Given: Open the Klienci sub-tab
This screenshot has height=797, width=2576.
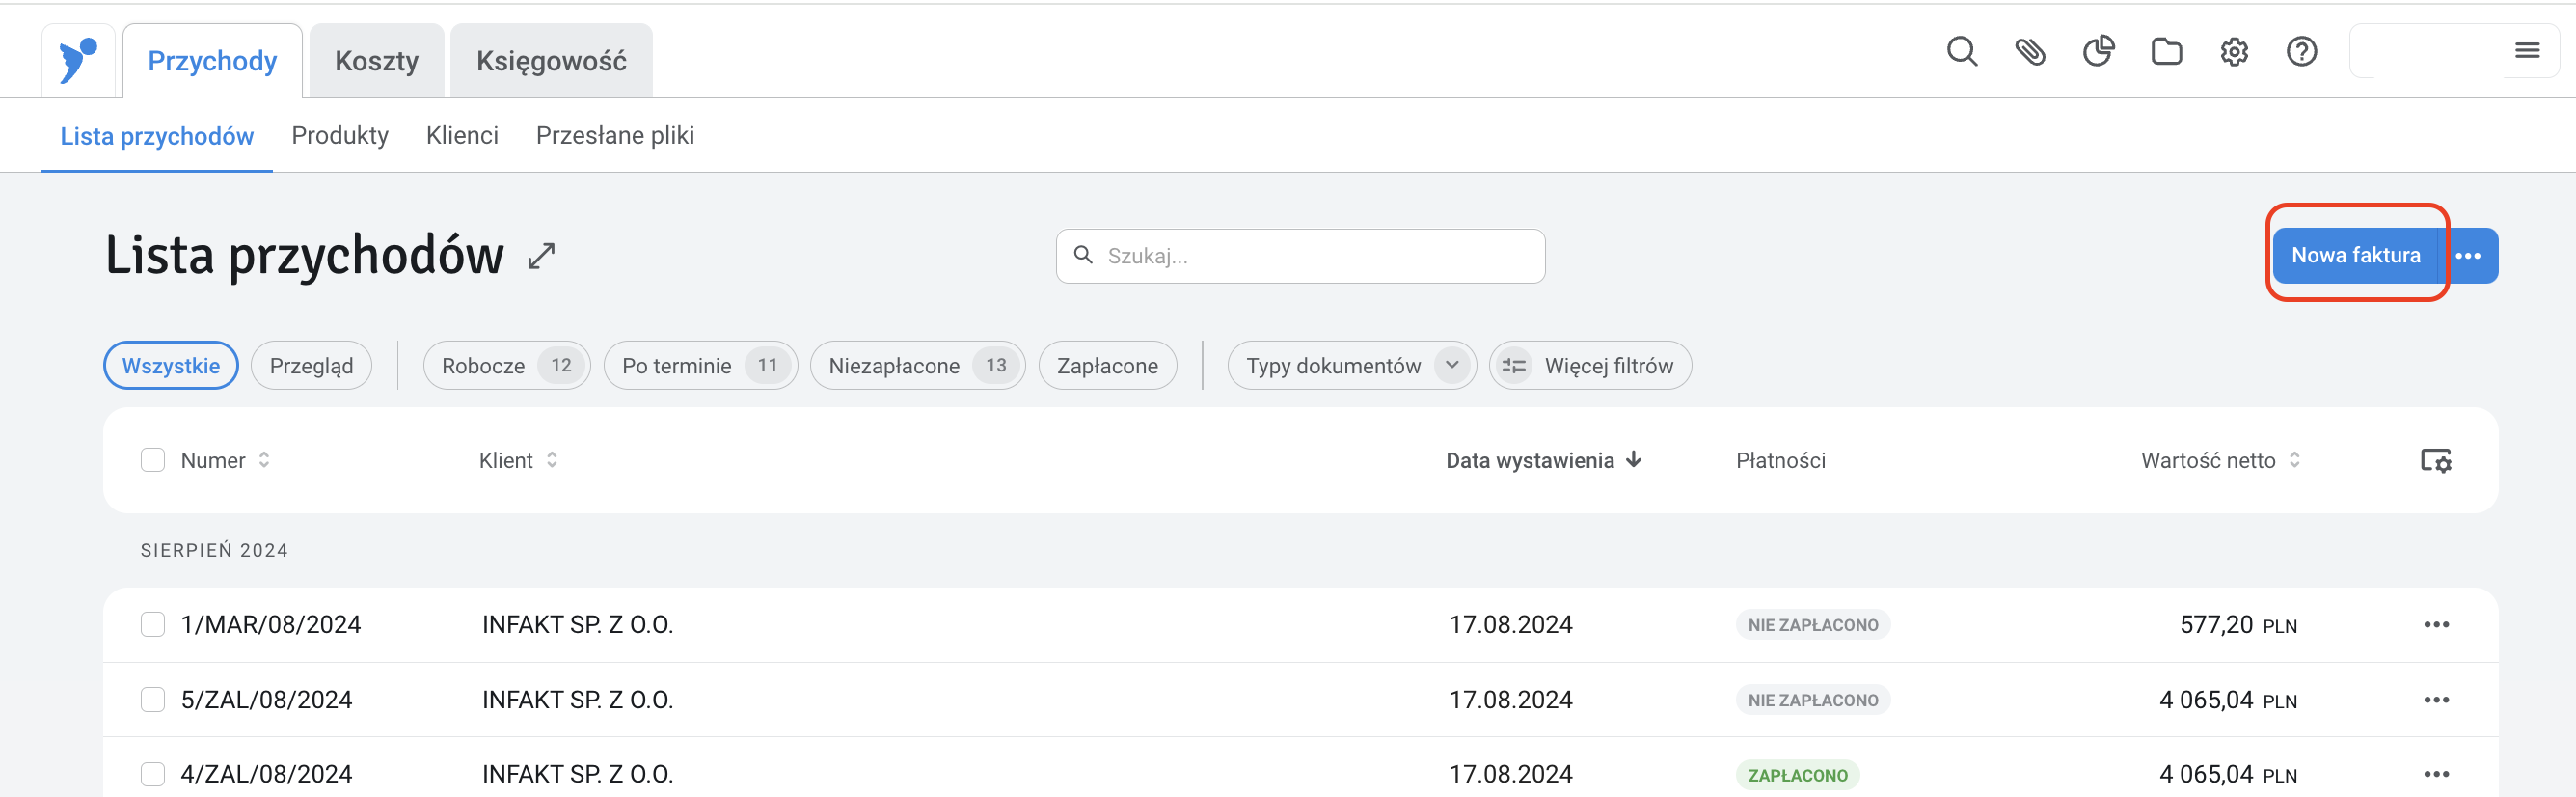Looking at the screenshot, I should click(462, 136).
